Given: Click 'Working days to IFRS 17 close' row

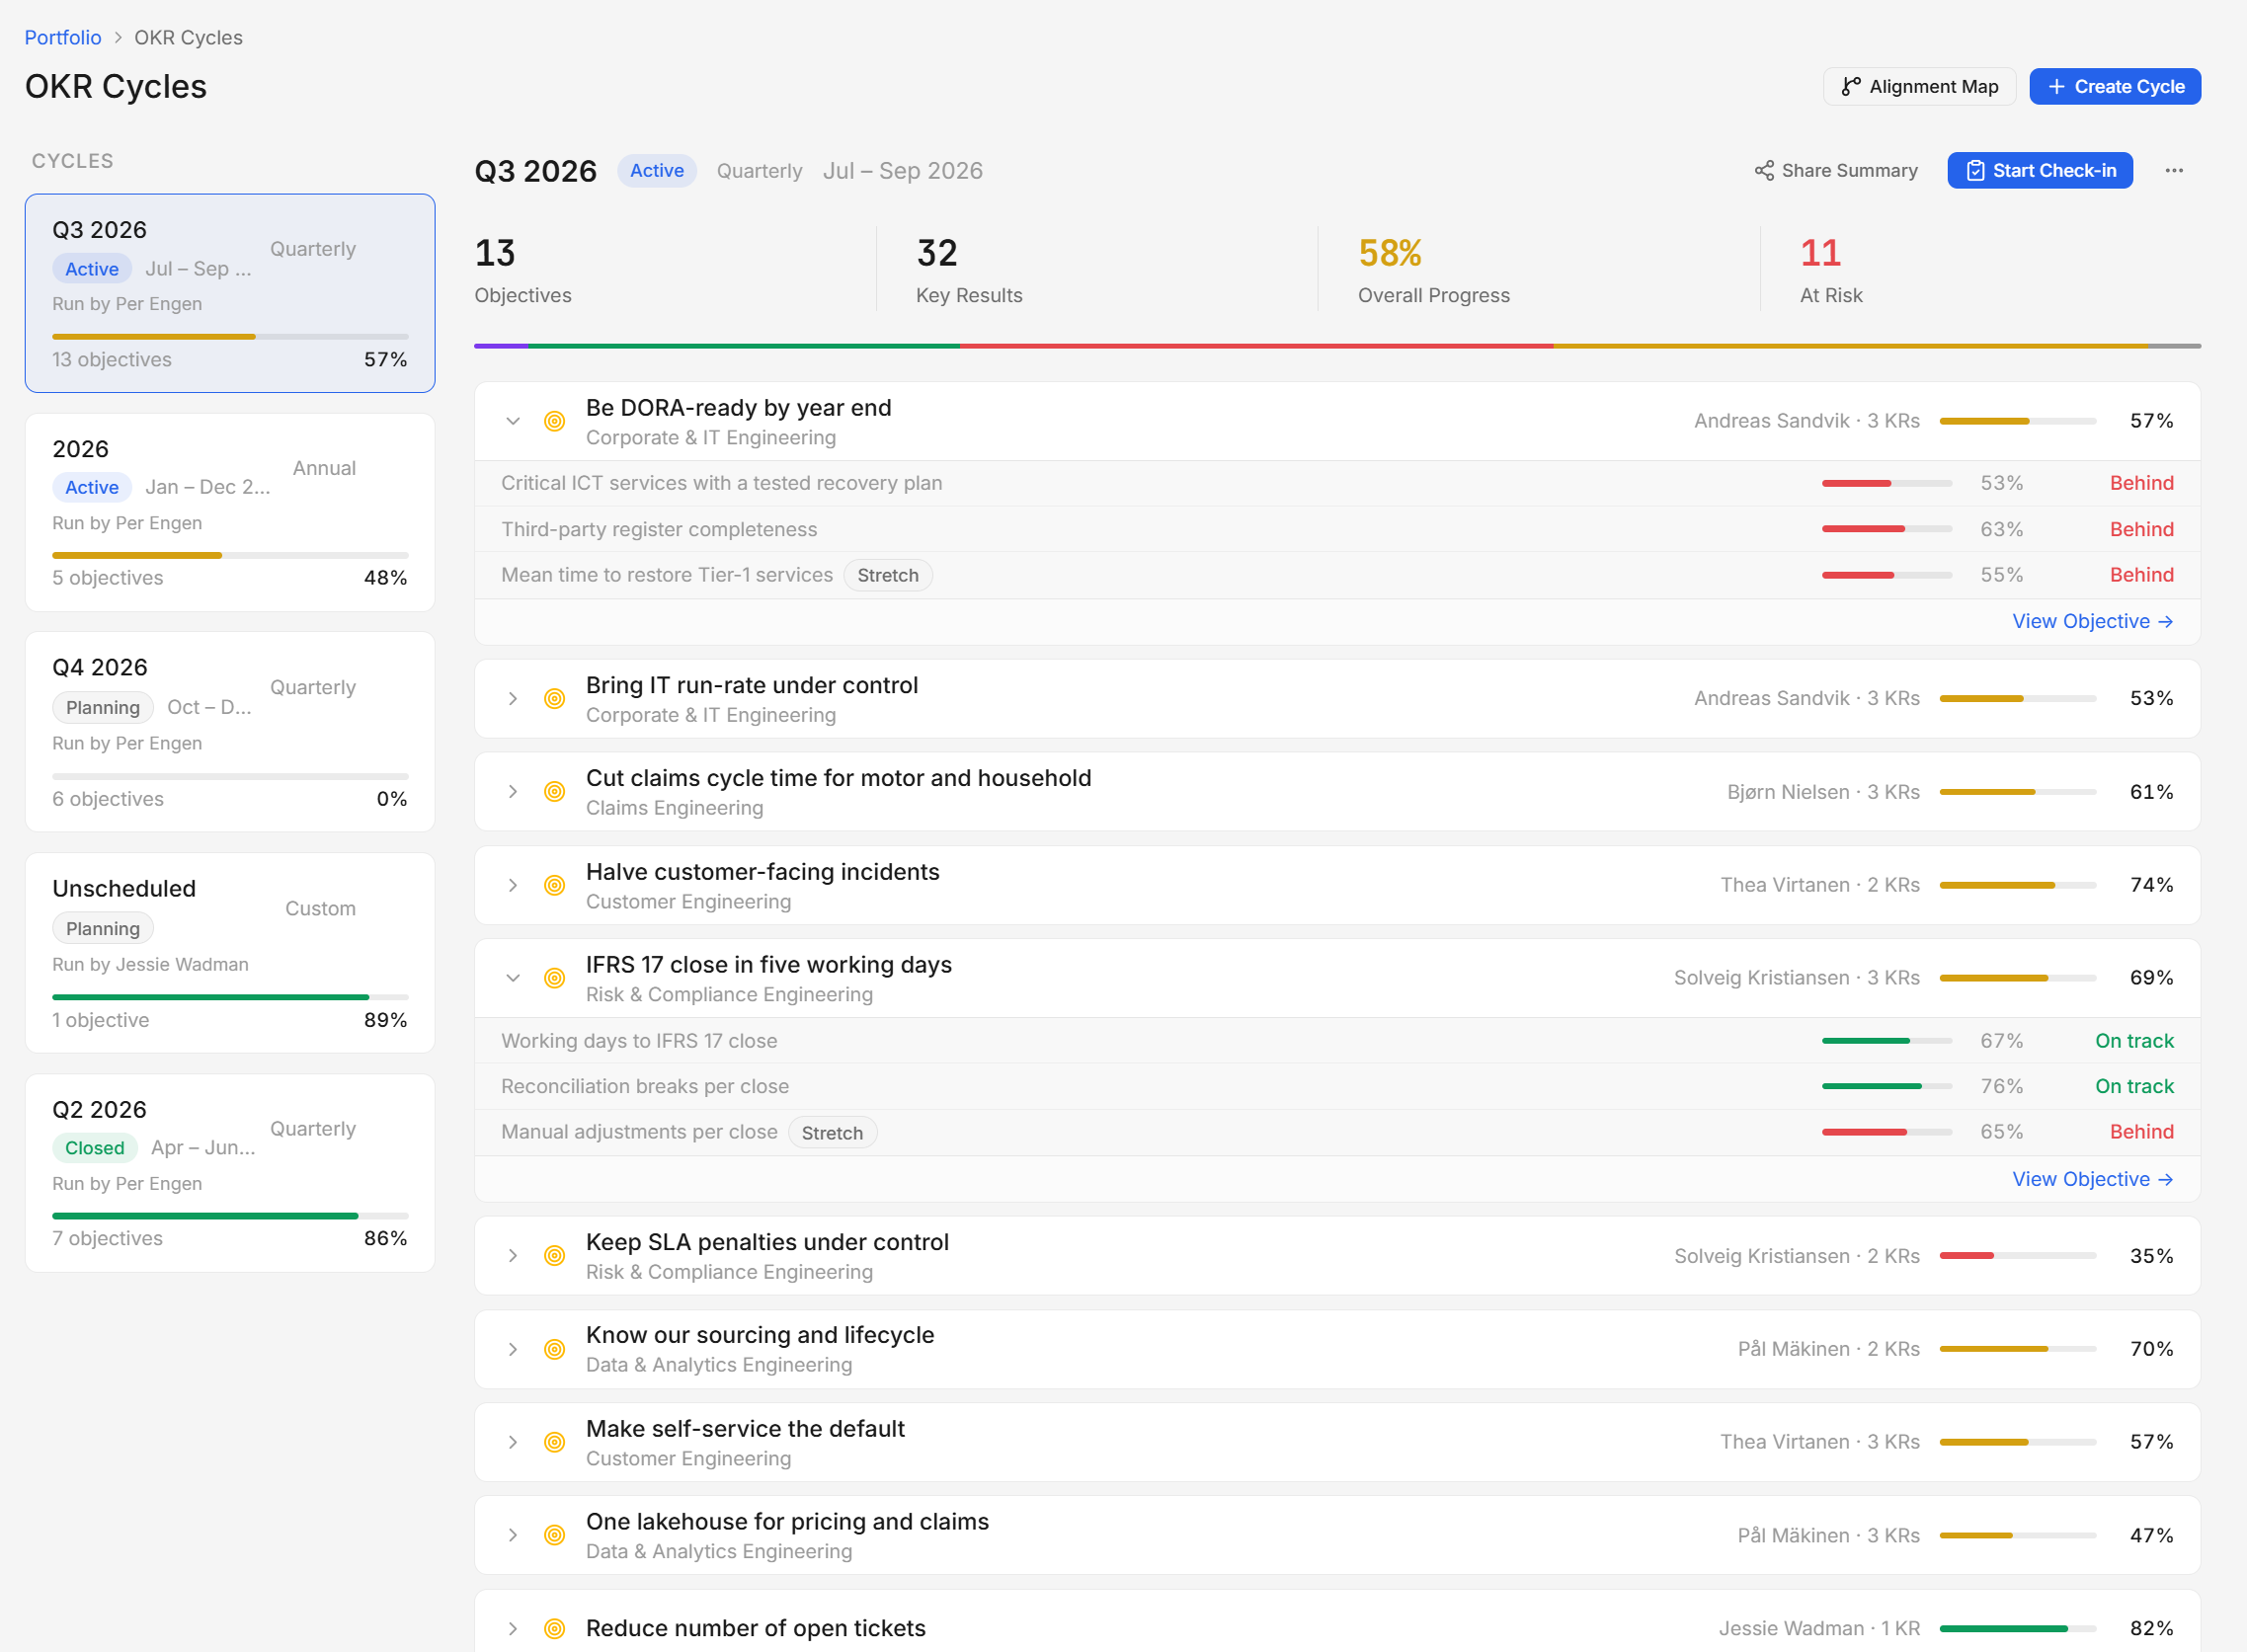Looking at the screenshot, I should [x=1337, y=1041].
